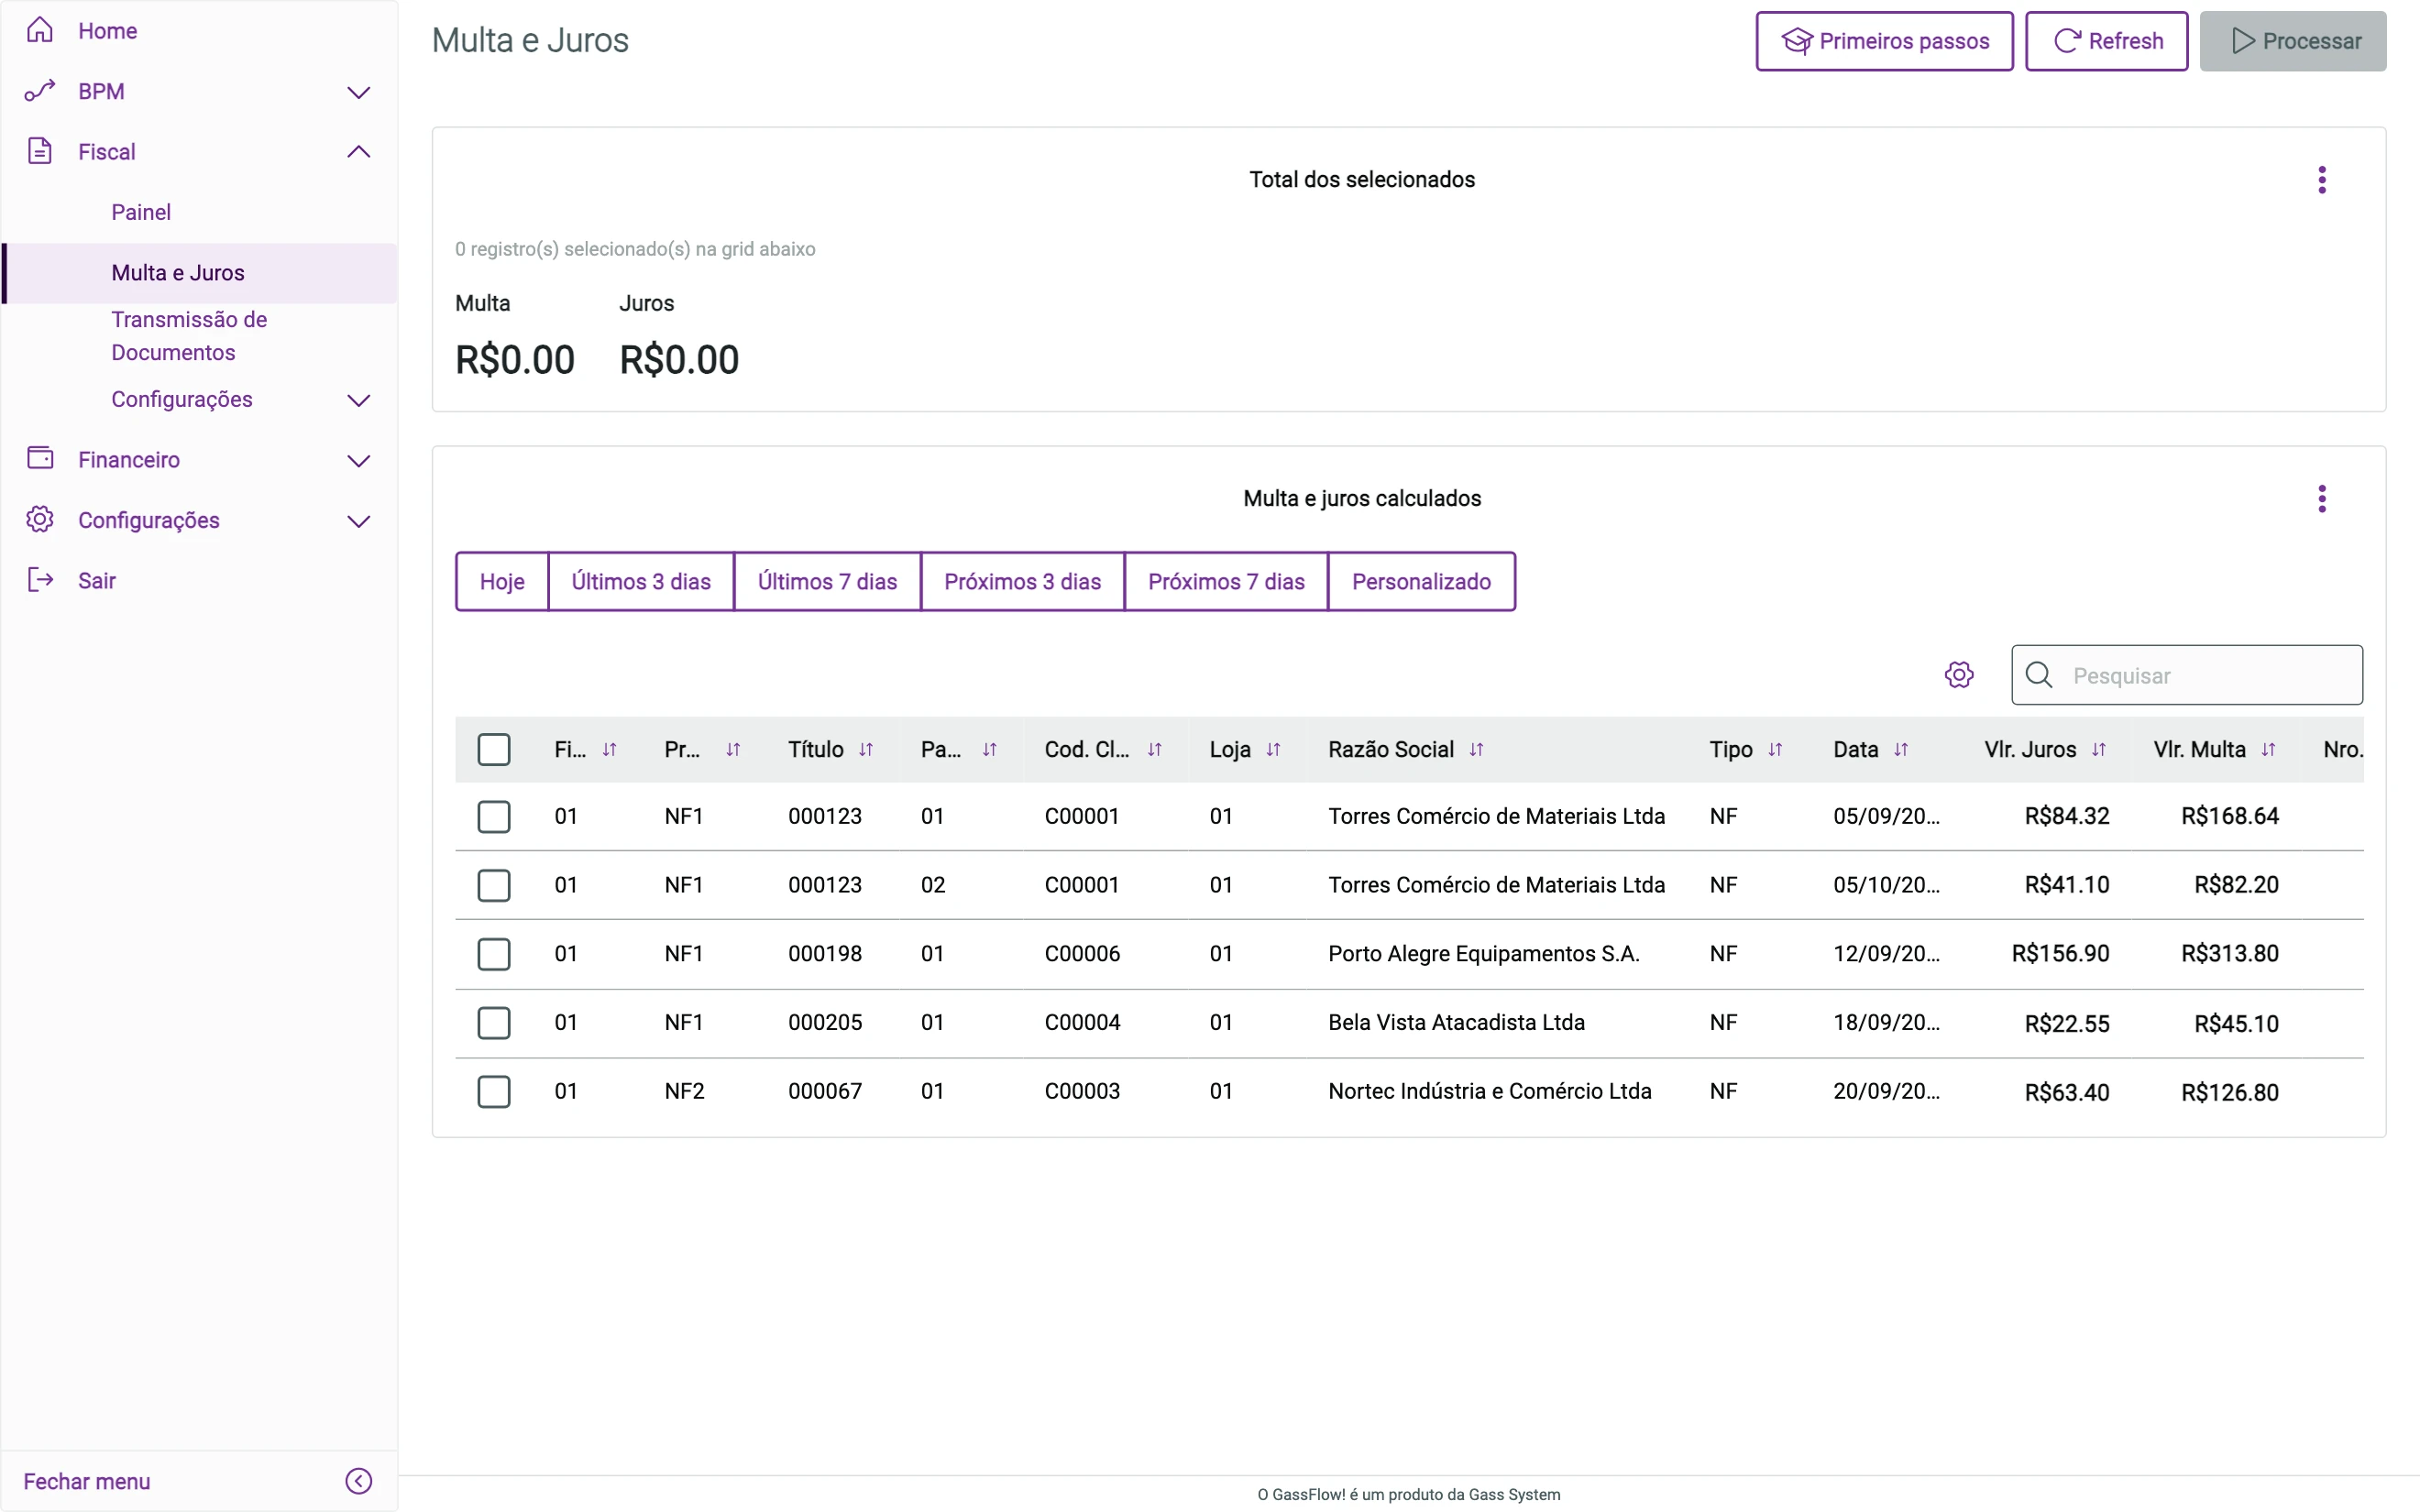Collapse sidebar with Fechar menu arrow icon
The image size is (2420, 1512).
359,1481
